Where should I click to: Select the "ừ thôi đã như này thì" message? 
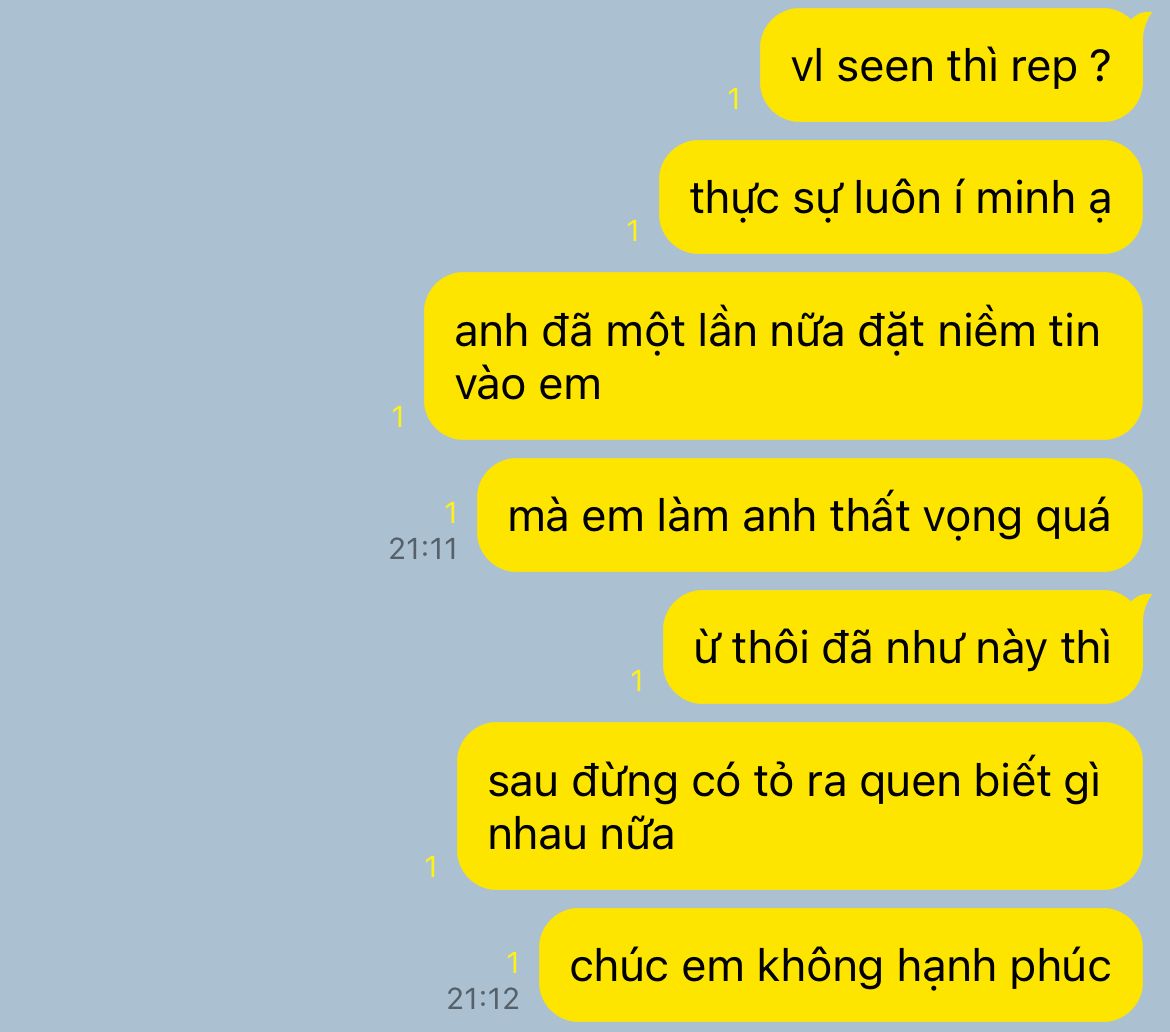coord(903,647)
